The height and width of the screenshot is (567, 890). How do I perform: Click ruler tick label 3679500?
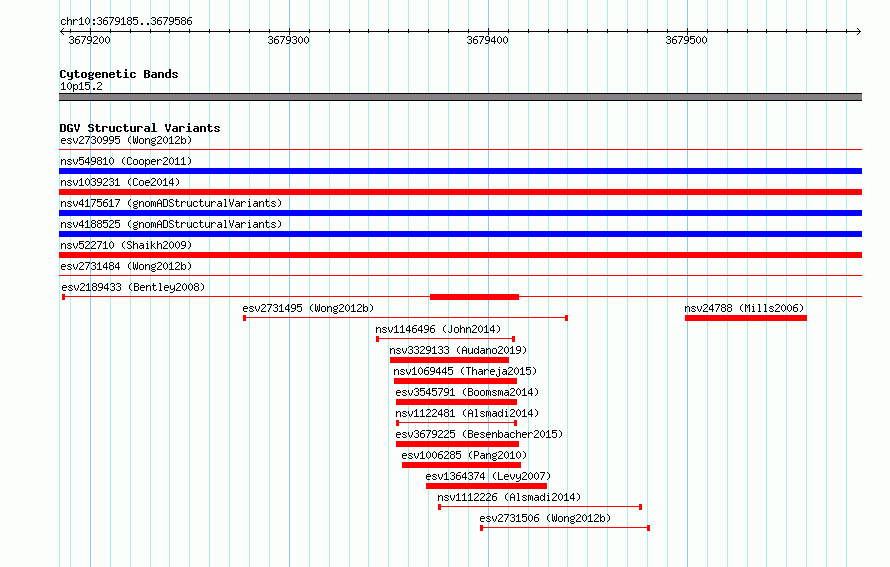point(686,40)
